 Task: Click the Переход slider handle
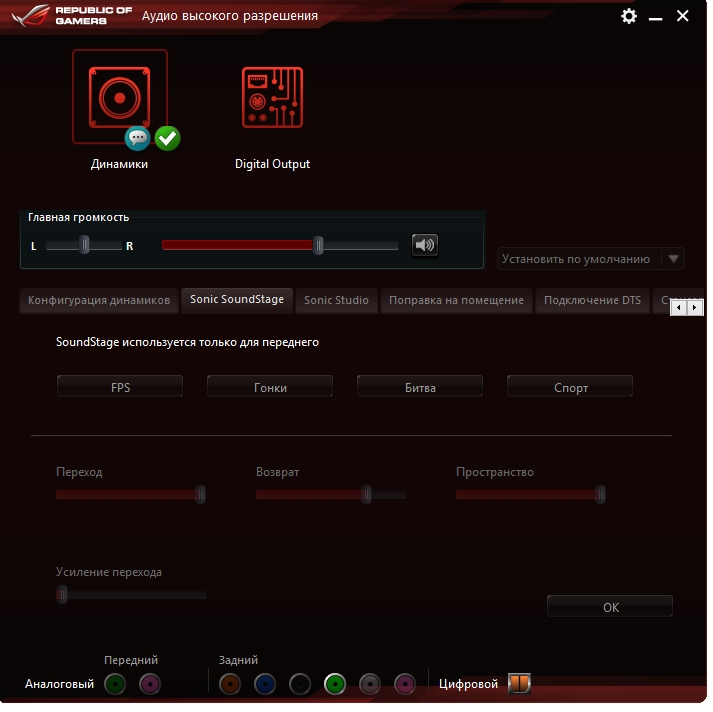click(x=200, y=495)
